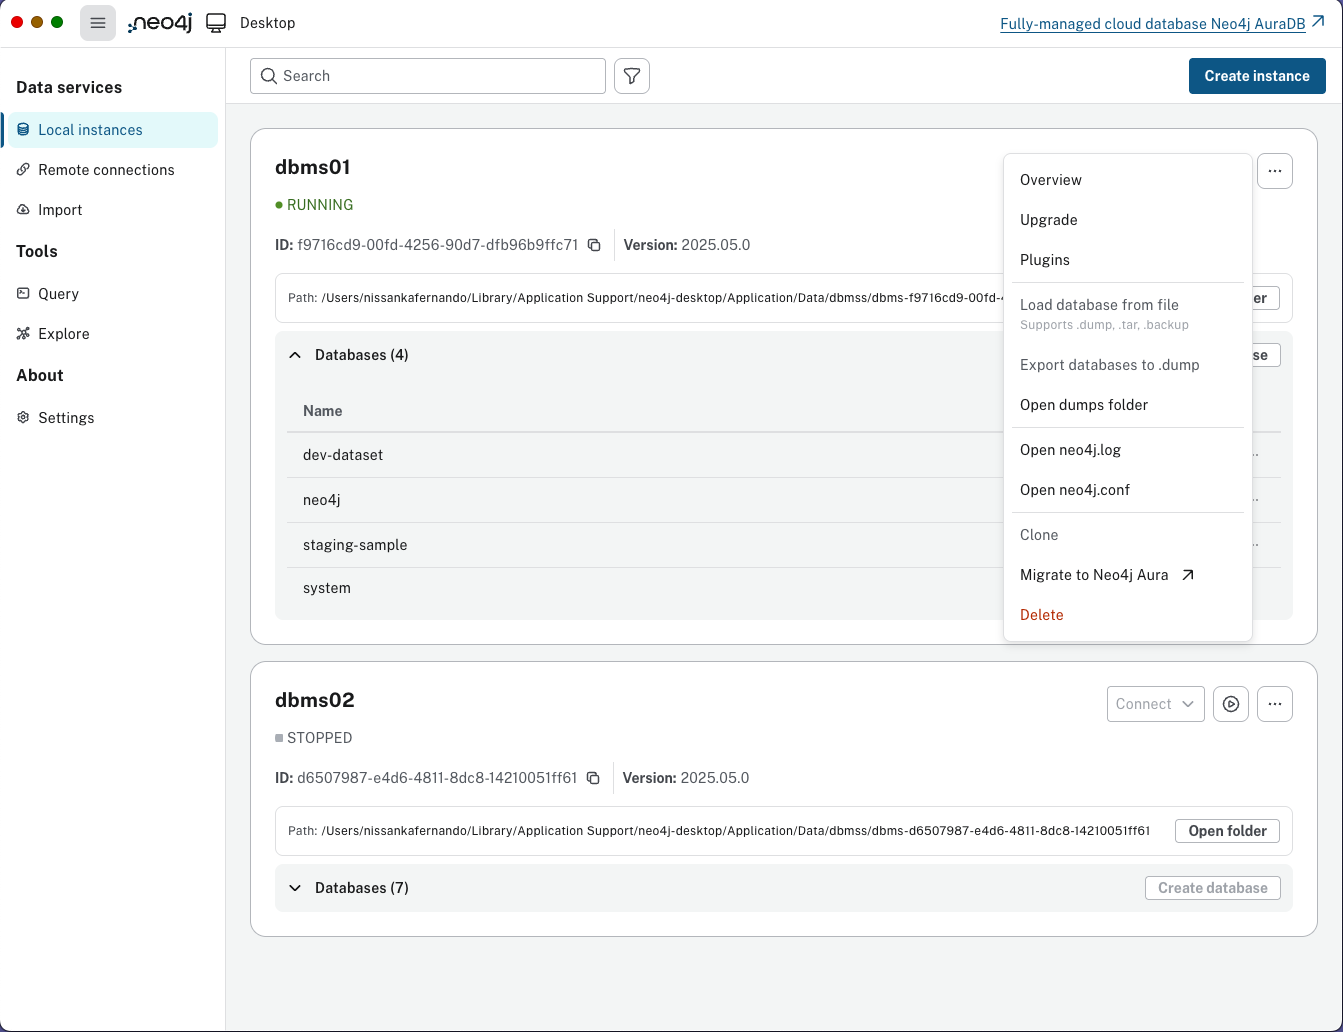The height and width of the screenshot is (1032, 1343).
Task: Open the dbms01 options menu
Action: coord(1274,170)
